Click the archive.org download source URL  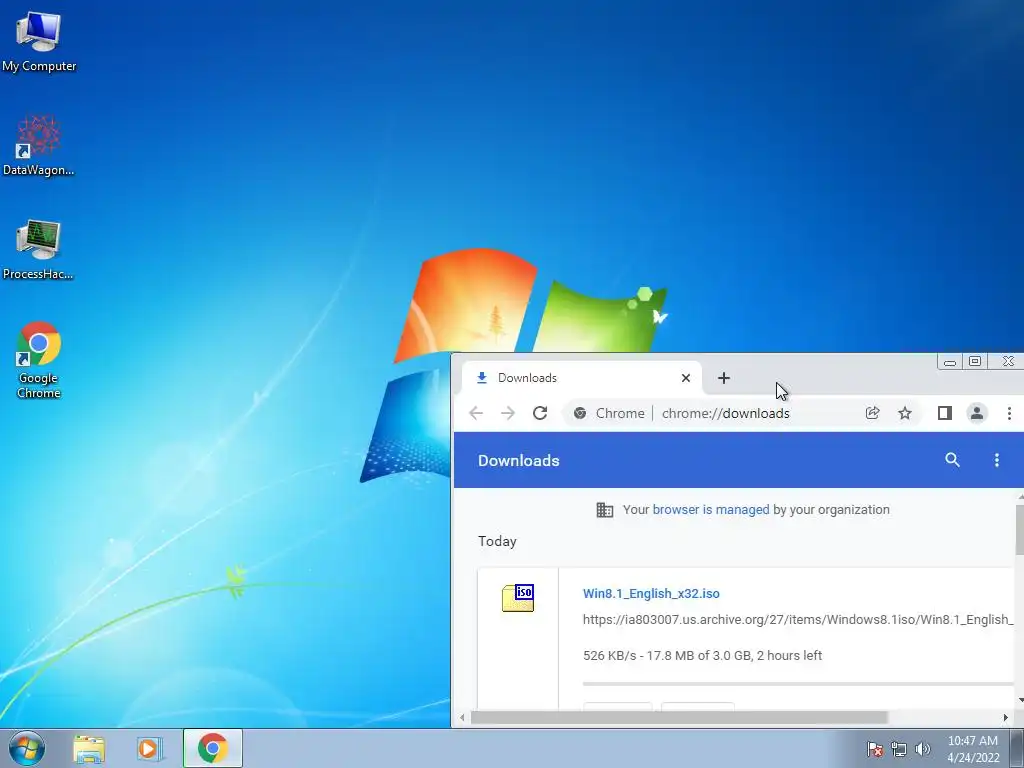tap(797, 619)
